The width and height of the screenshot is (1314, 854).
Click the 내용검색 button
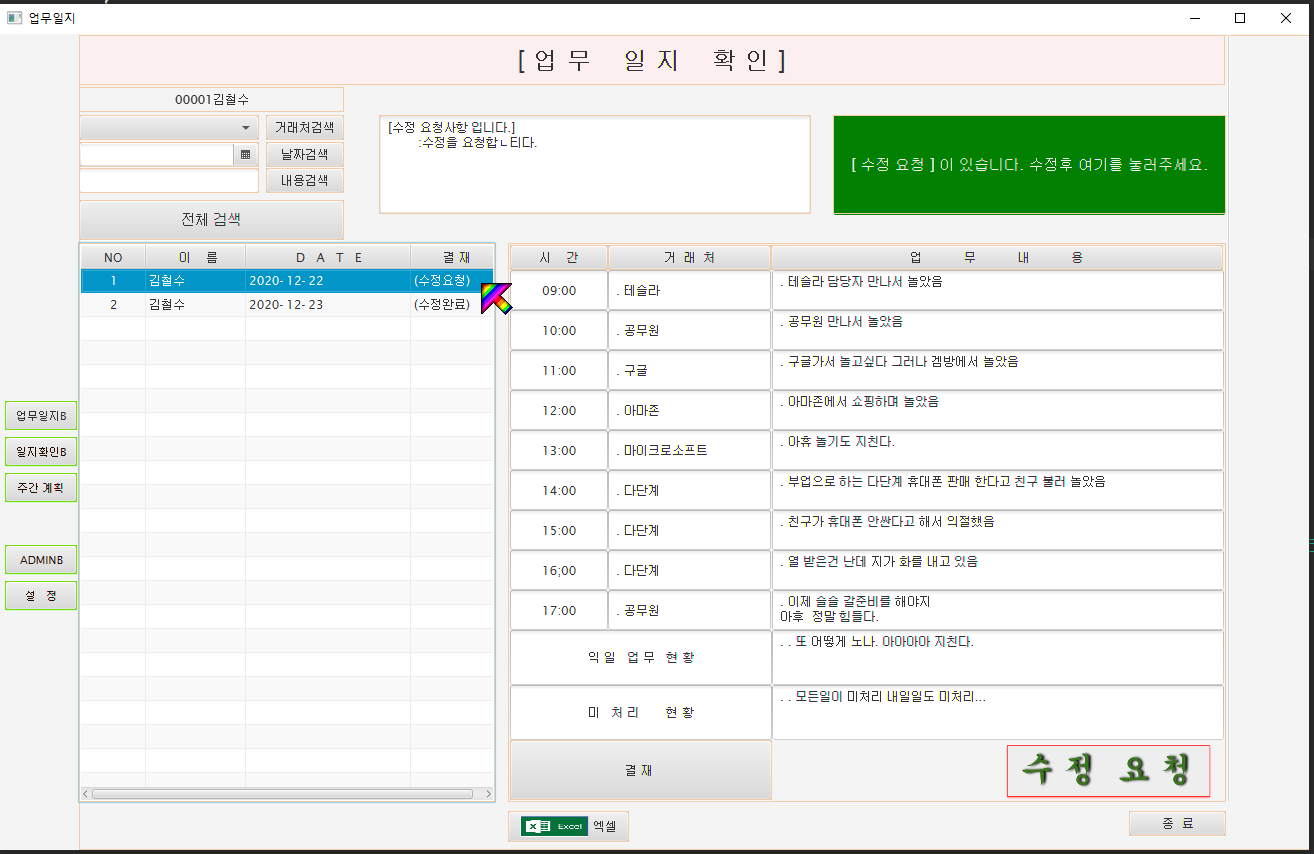305,180
